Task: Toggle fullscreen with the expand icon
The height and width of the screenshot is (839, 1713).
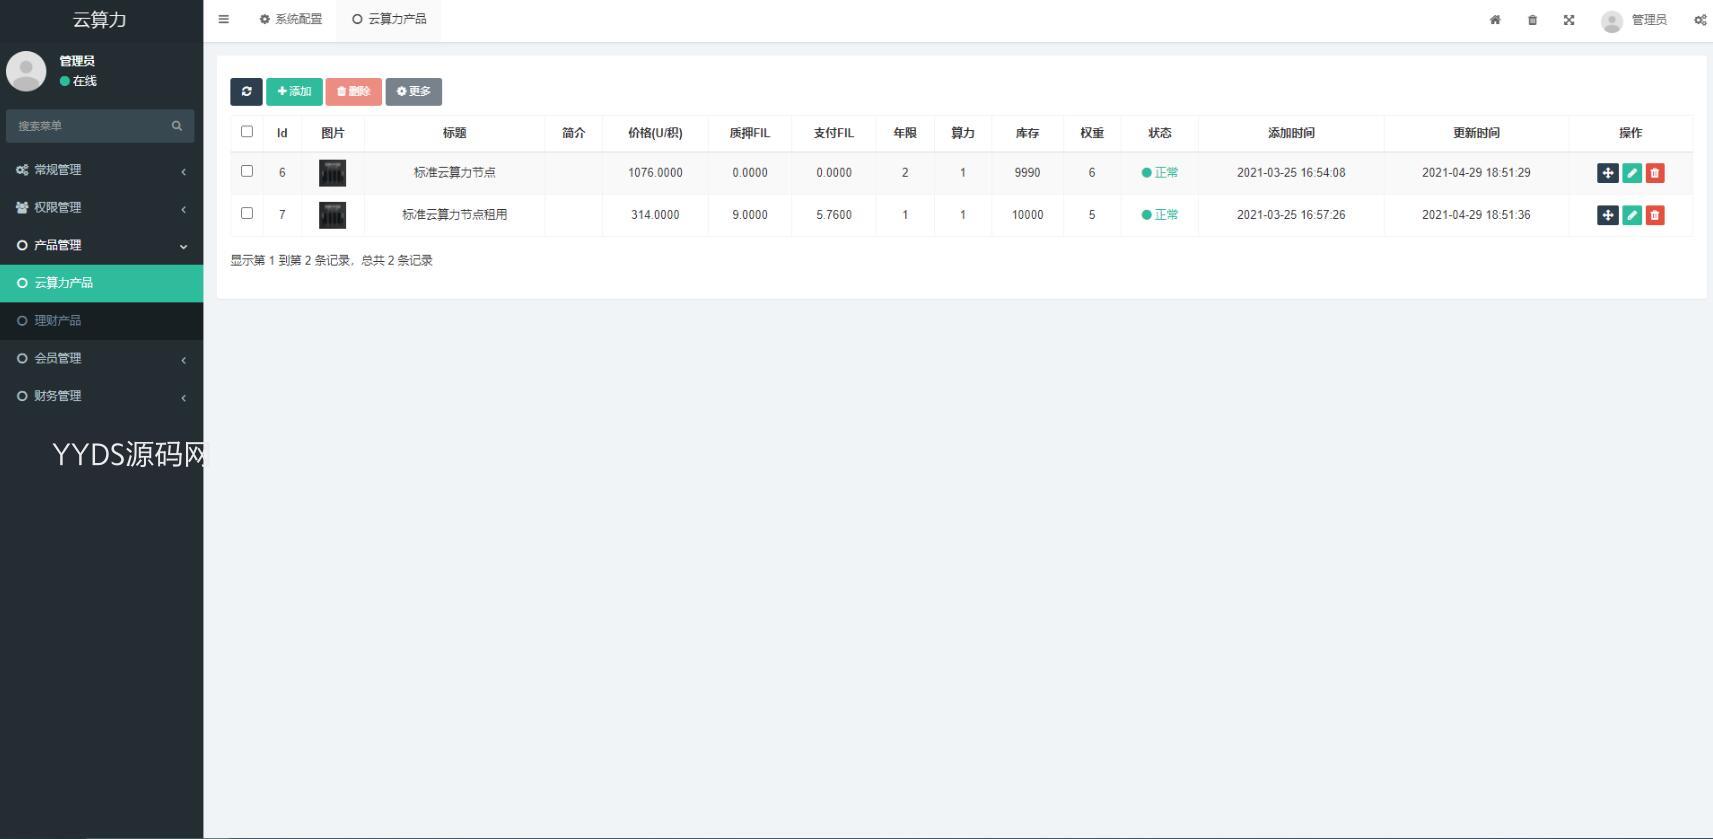Action: coord(1569,20)
